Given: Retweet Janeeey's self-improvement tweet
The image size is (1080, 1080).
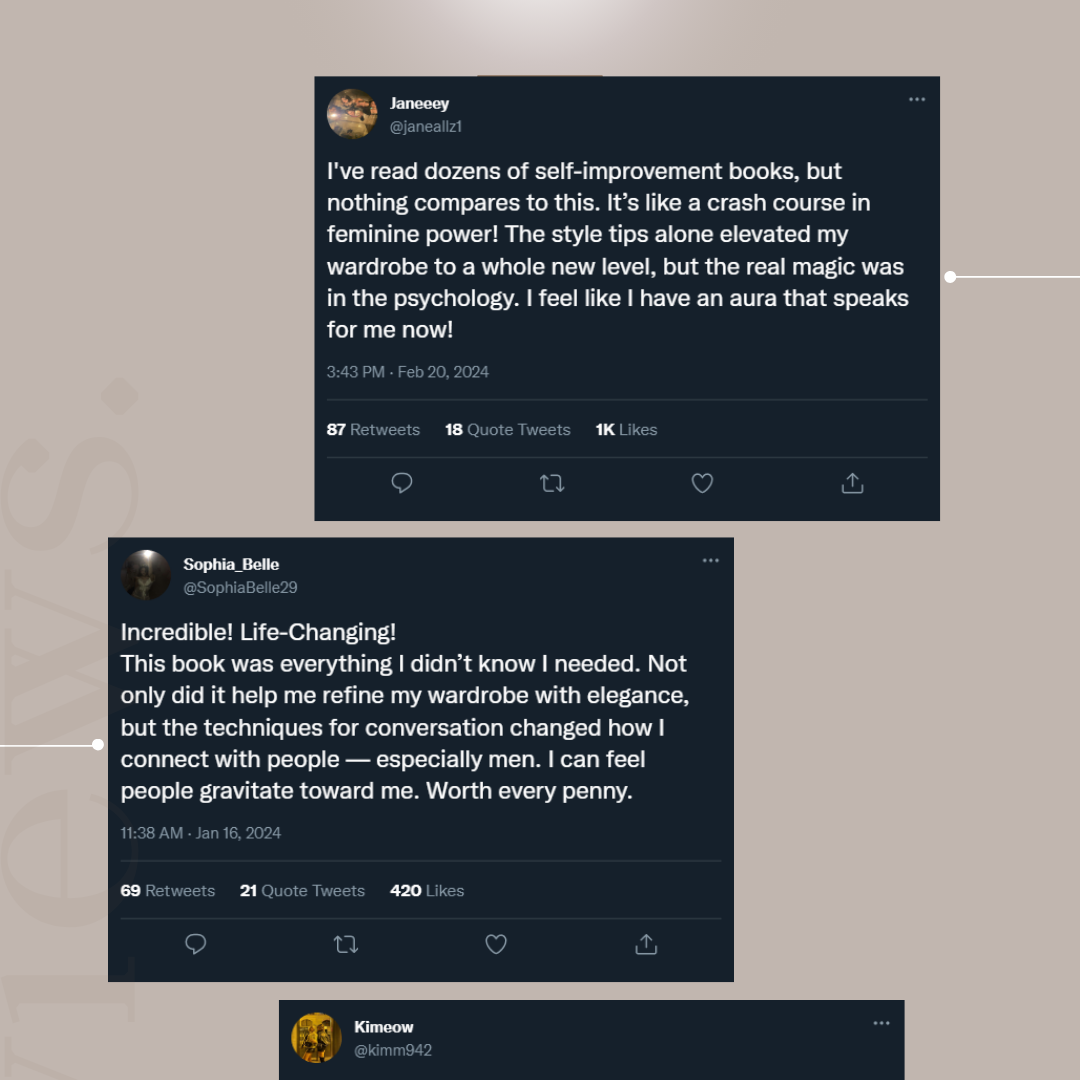Looking at the screenshot, I should tap(552, 484).
